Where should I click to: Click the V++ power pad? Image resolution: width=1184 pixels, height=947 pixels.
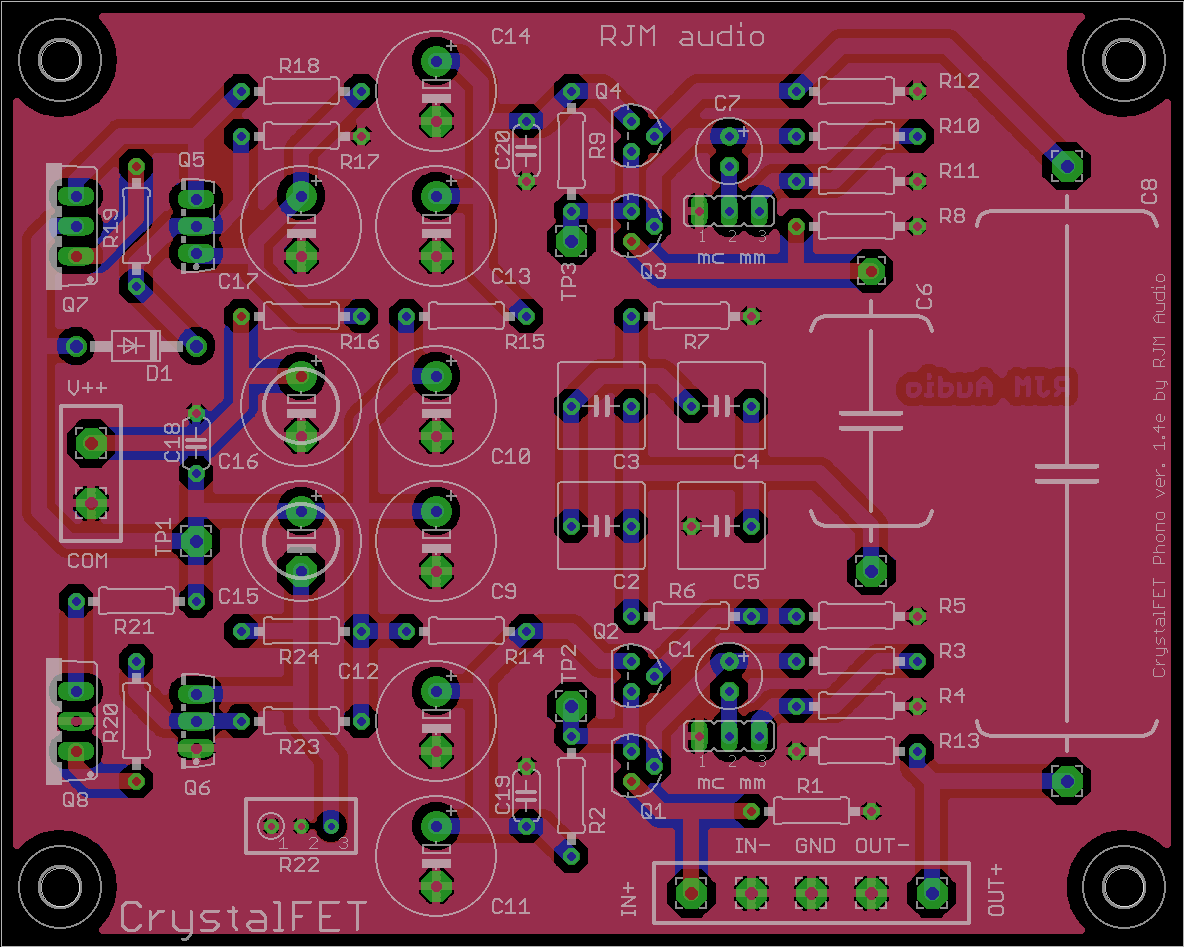click(91, 443)
